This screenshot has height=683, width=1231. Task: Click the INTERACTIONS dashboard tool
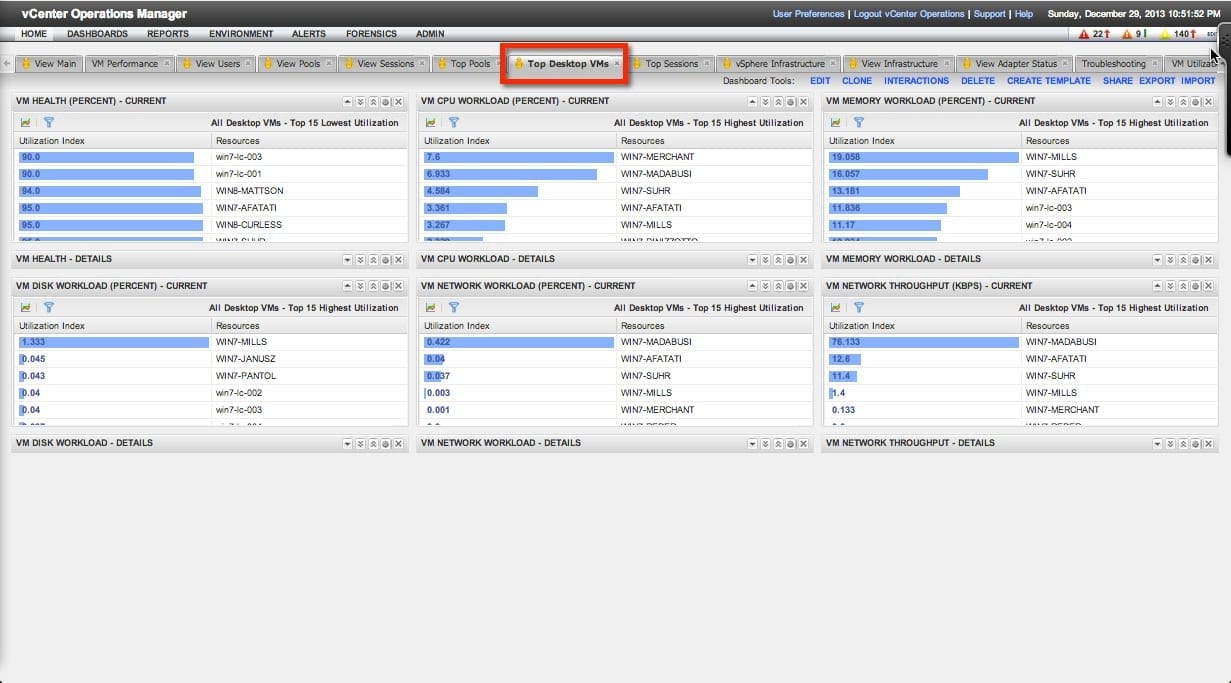[916, 81]
